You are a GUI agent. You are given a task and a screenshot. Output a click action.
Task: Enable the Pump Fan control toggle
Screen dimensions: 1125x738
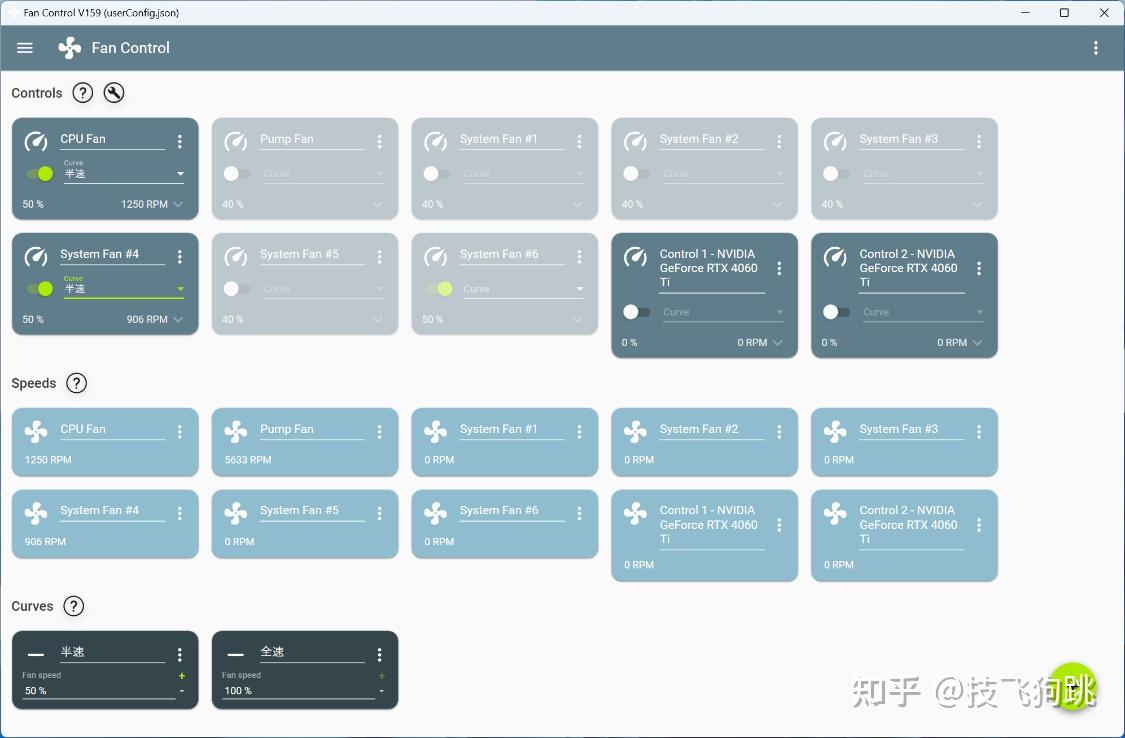(x=236, y=174)
